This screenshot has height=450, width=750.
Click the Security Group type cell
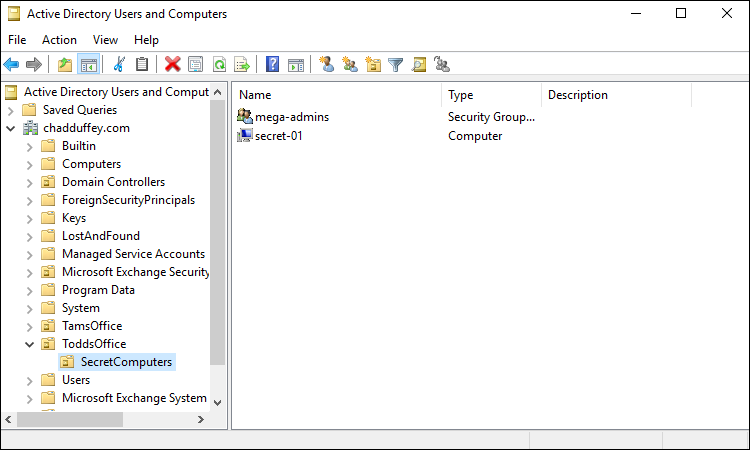491,117
